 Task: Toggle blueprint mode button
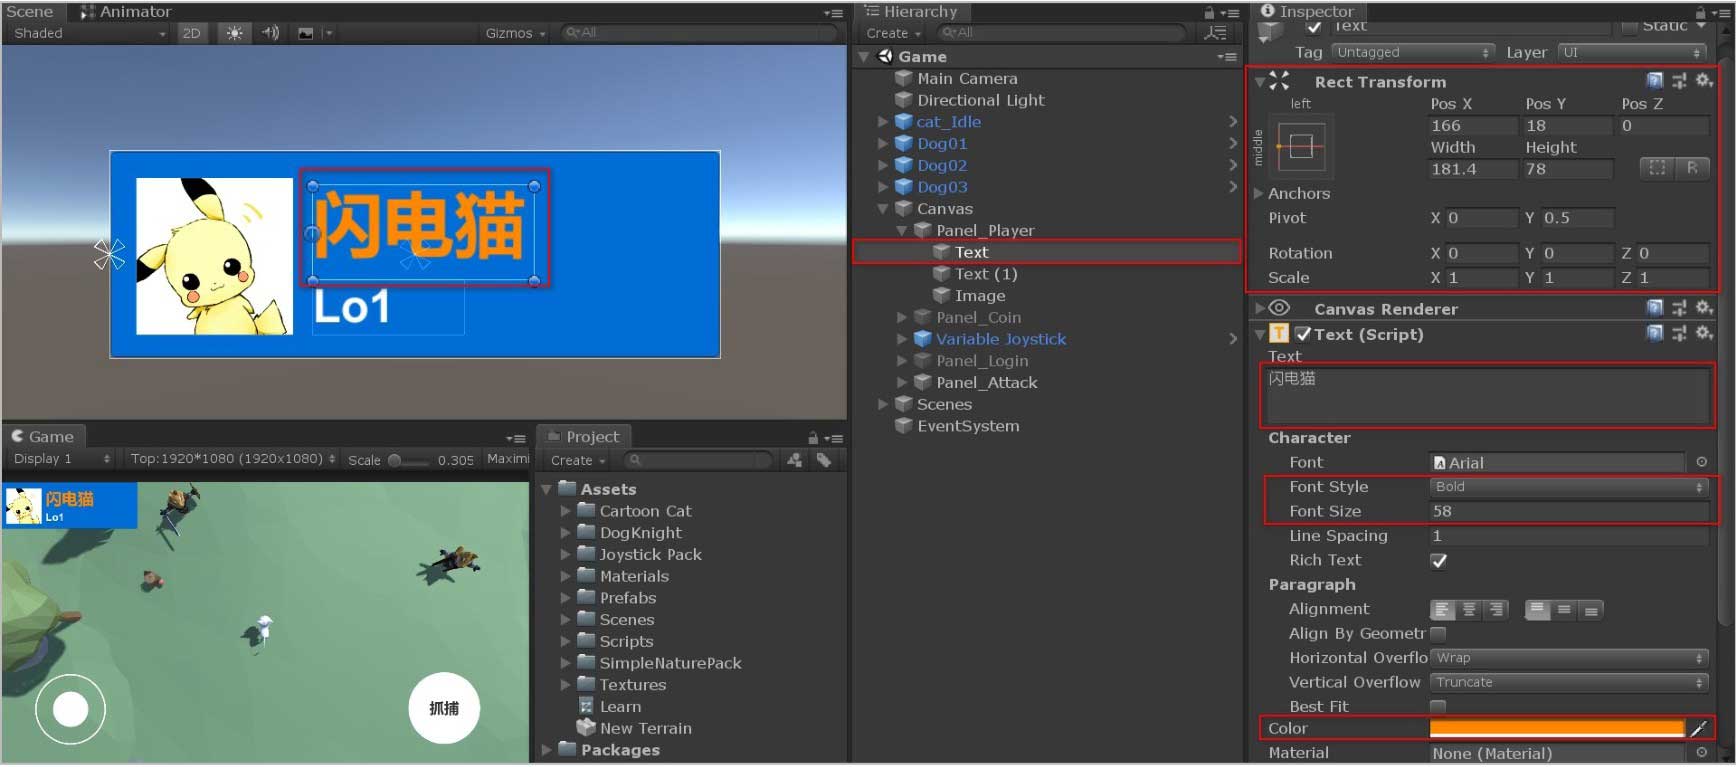tap(1657, 168)
